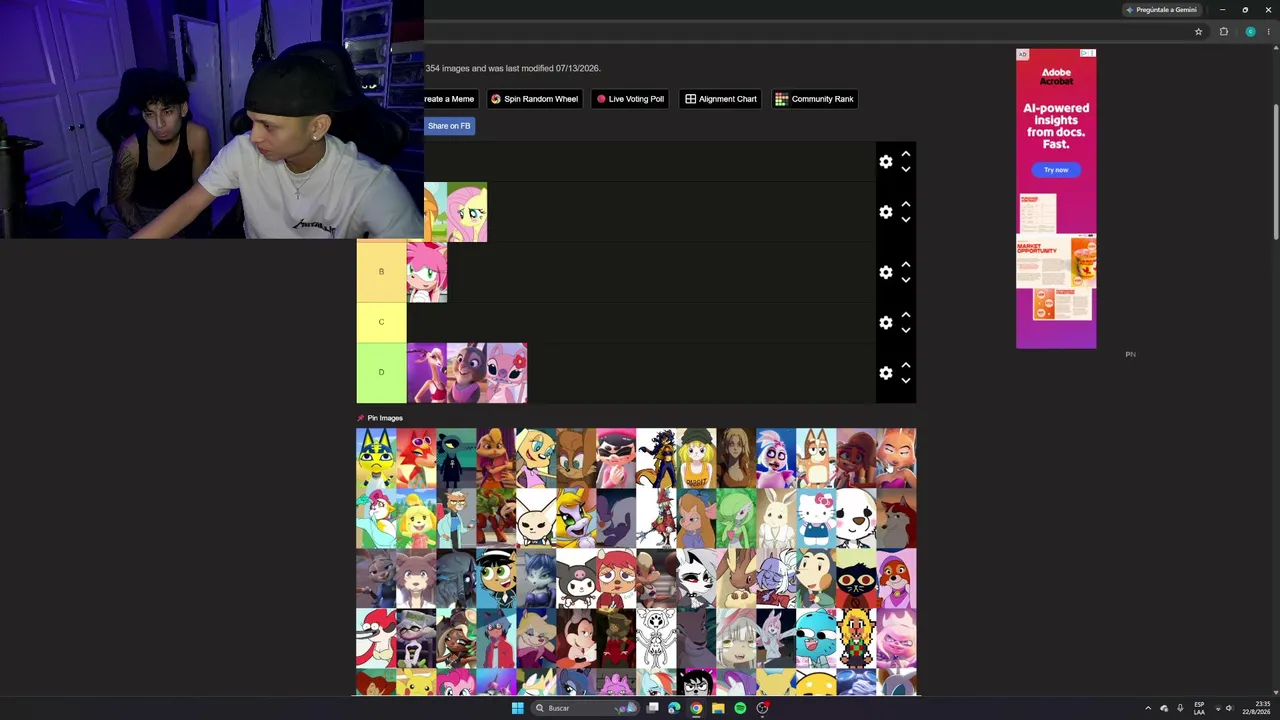Click the Try now button in Adobe ad

1056,170
